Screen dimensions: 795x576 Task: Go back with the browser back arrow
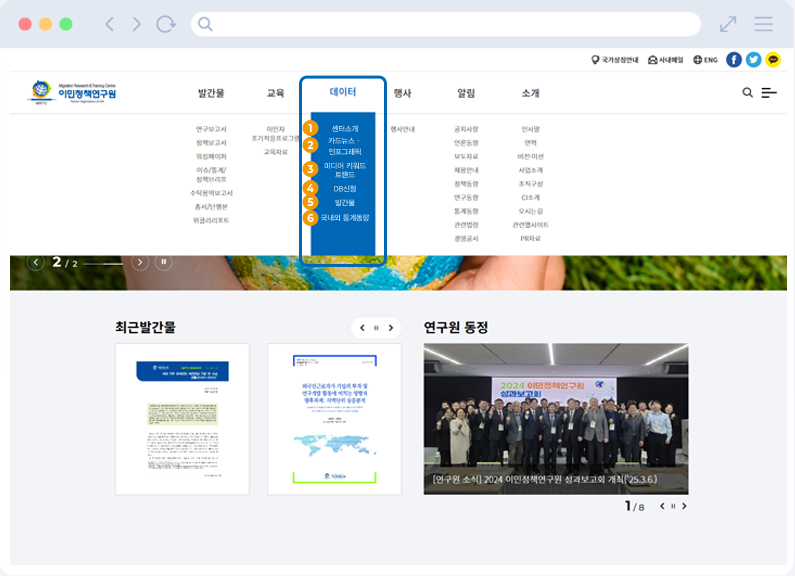click(x=110, y=24)
